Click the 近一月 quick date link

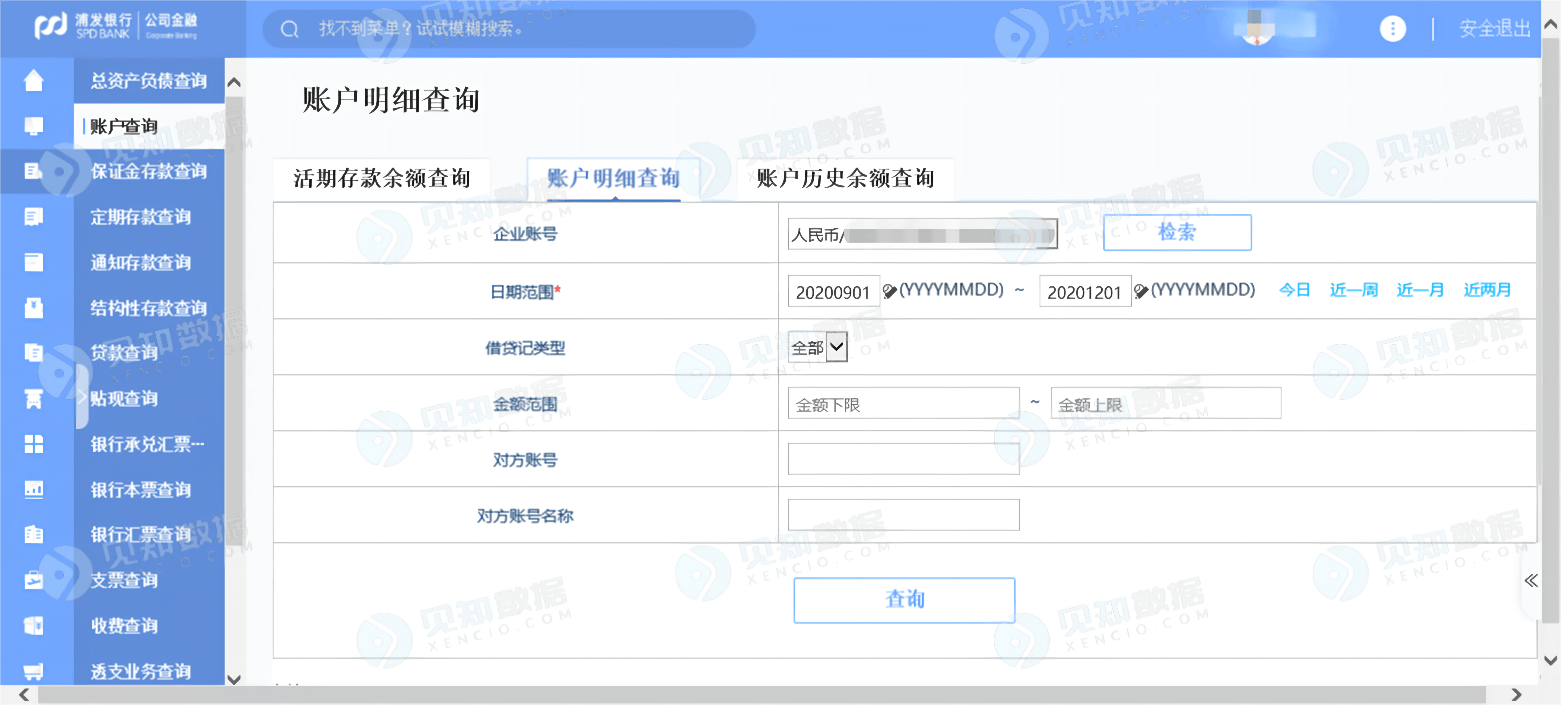coord(1420,290)
